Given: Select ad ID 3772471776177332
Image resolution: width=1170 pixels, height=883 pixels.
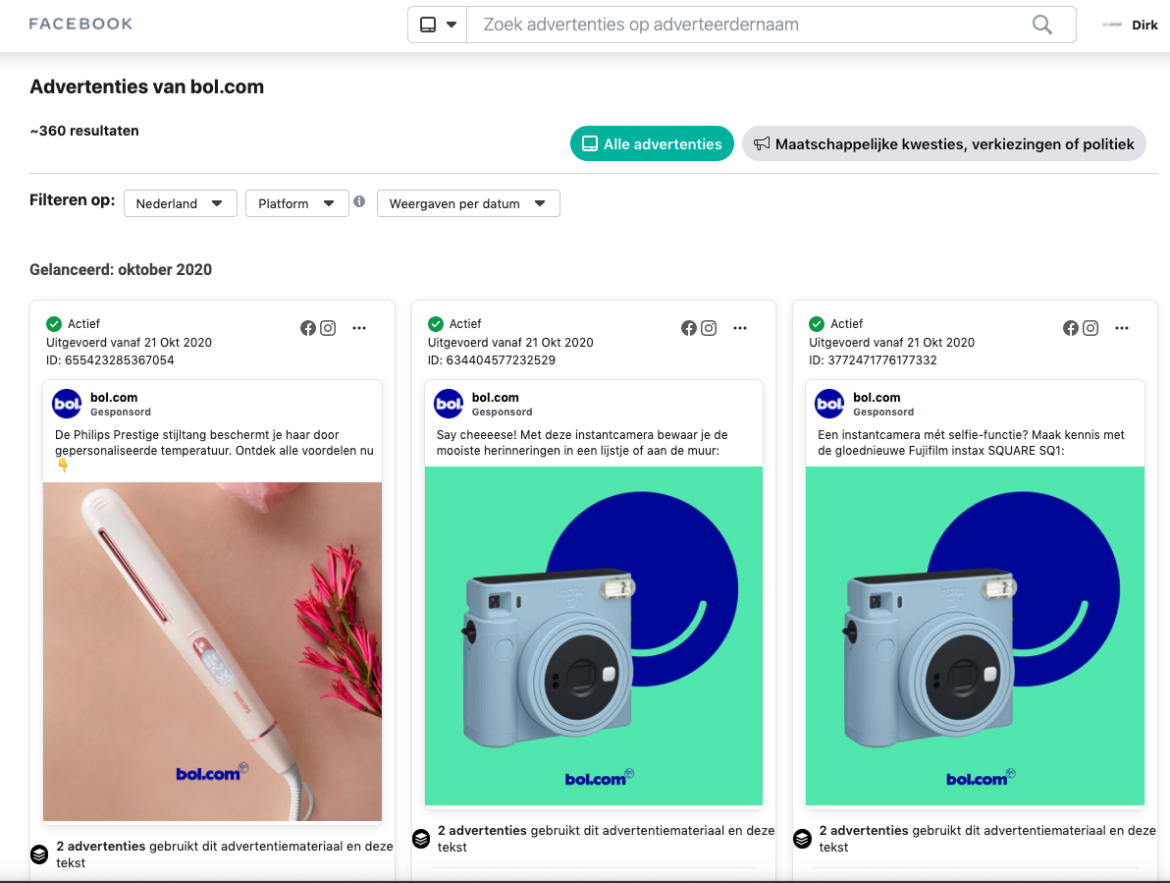Looking at the screenshot, I should pos(872,360).
